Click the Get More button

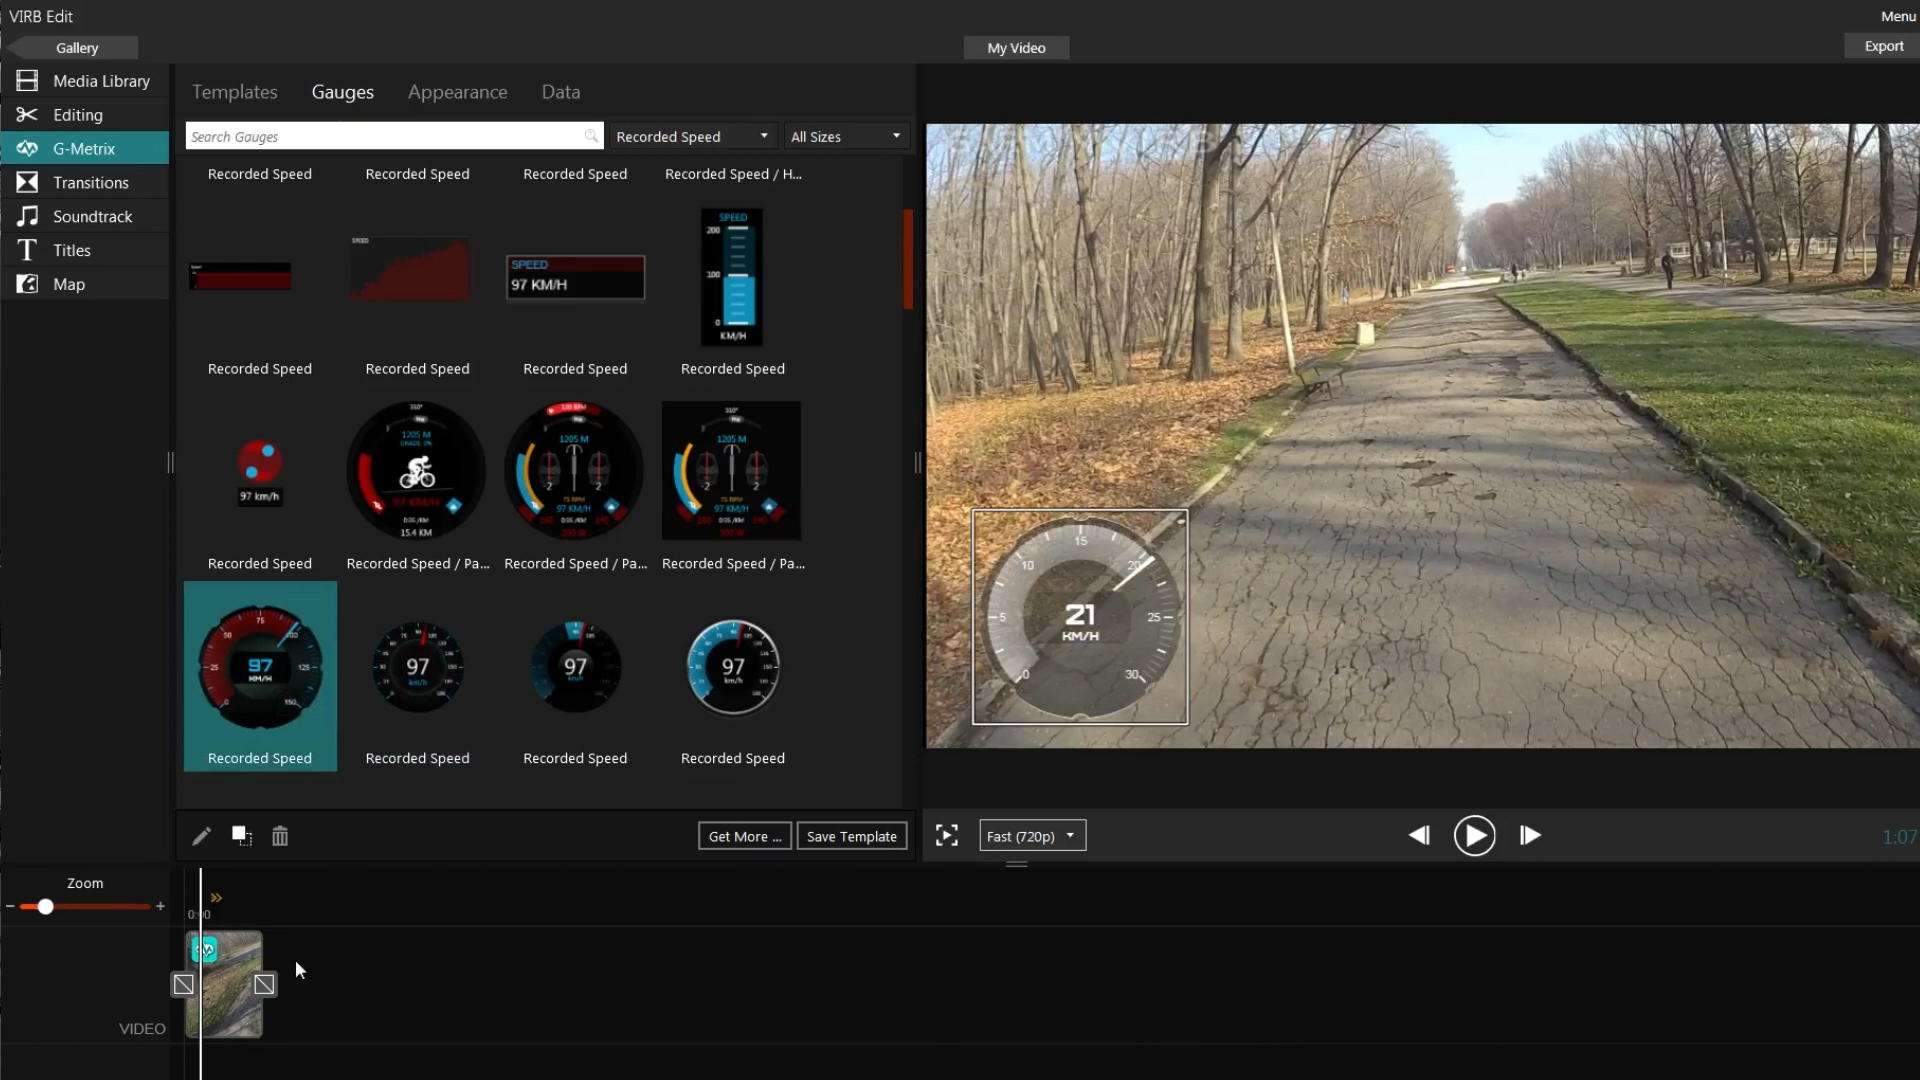pyautogui.click(x=744, y=835)
